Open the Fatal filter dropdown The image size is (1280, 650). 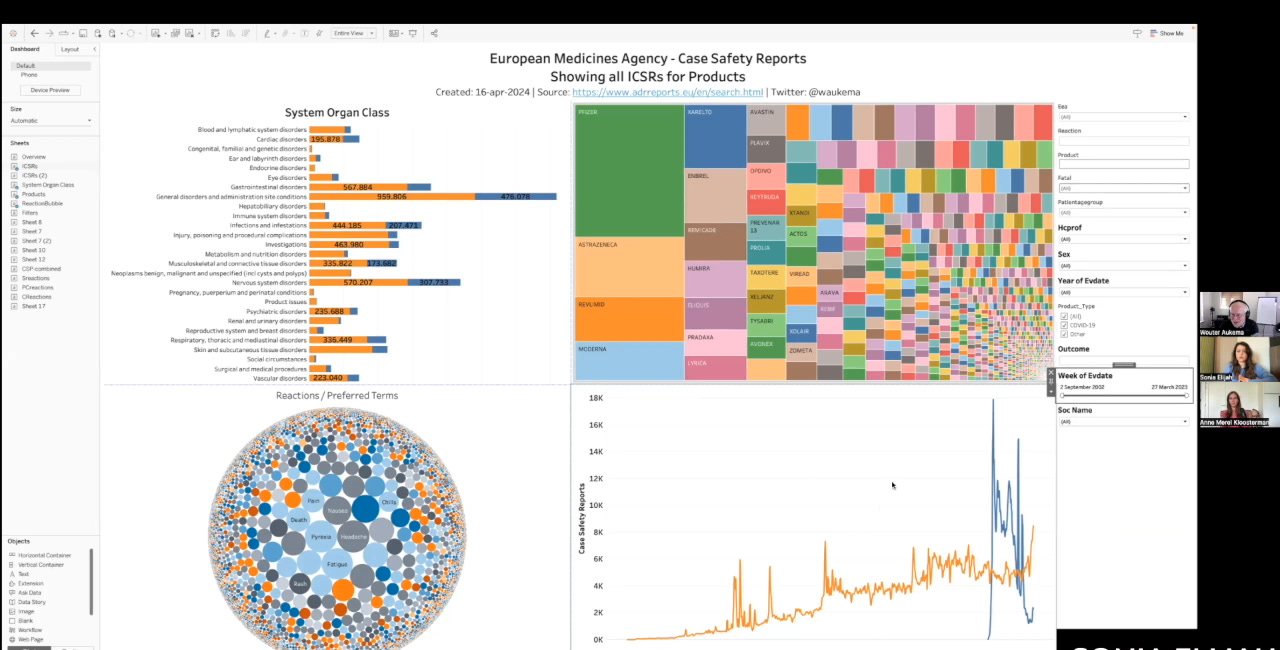(1124, 188)
